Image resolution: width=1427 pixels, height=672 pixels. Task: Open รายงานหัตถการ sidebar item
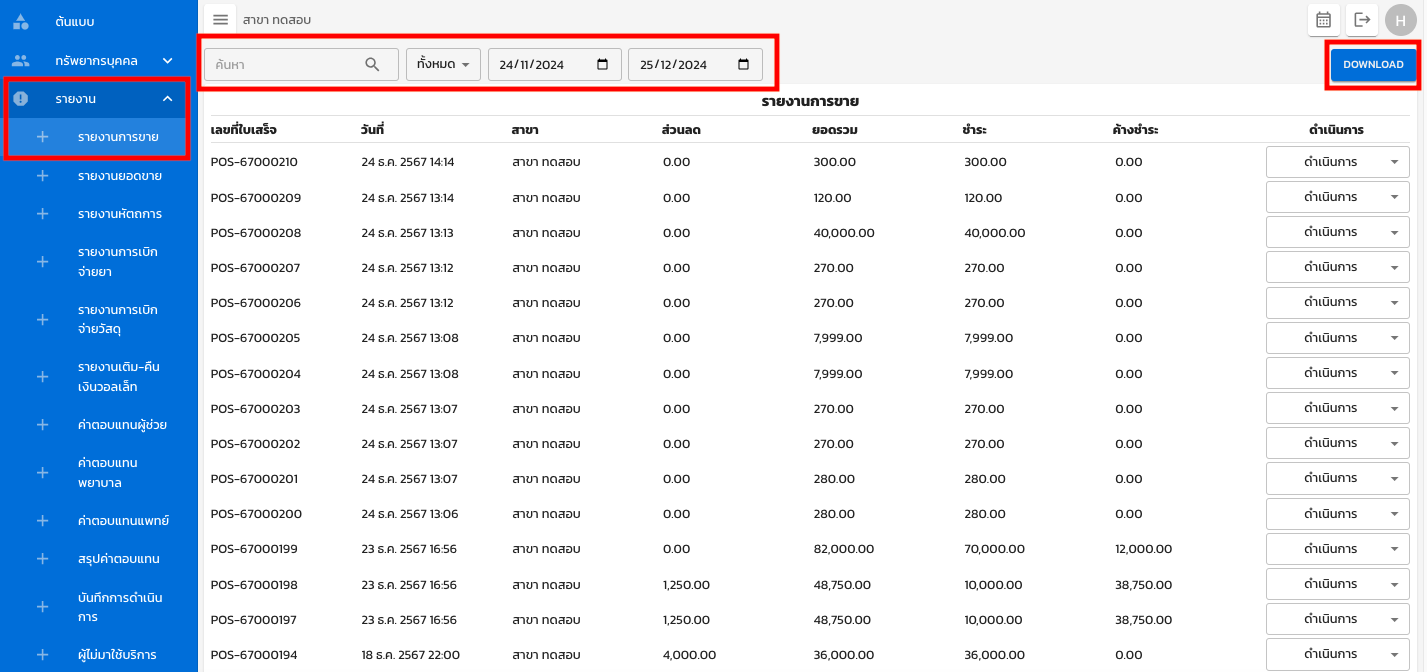[x=98, y=214]
